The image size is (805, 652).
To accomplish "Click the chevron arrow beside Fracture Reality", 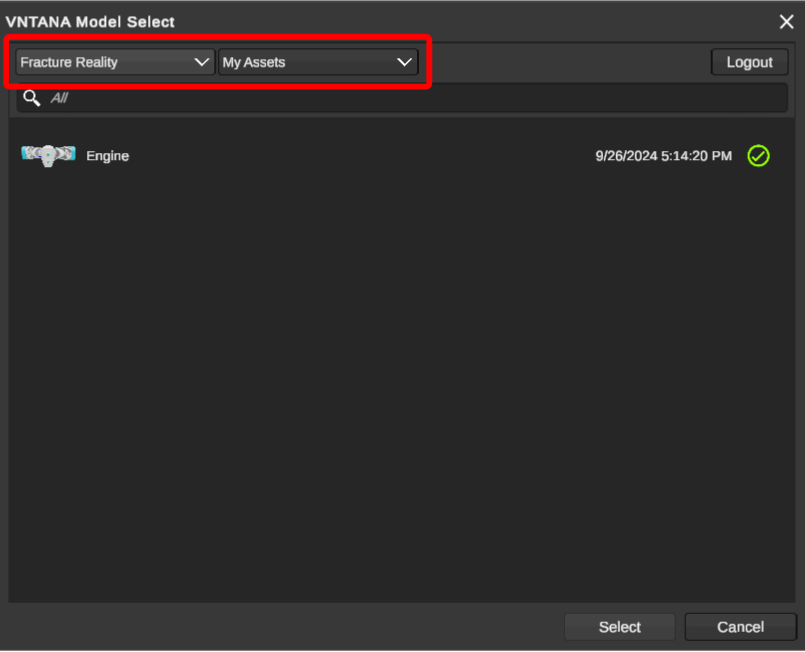I will (x=201, y=62).
